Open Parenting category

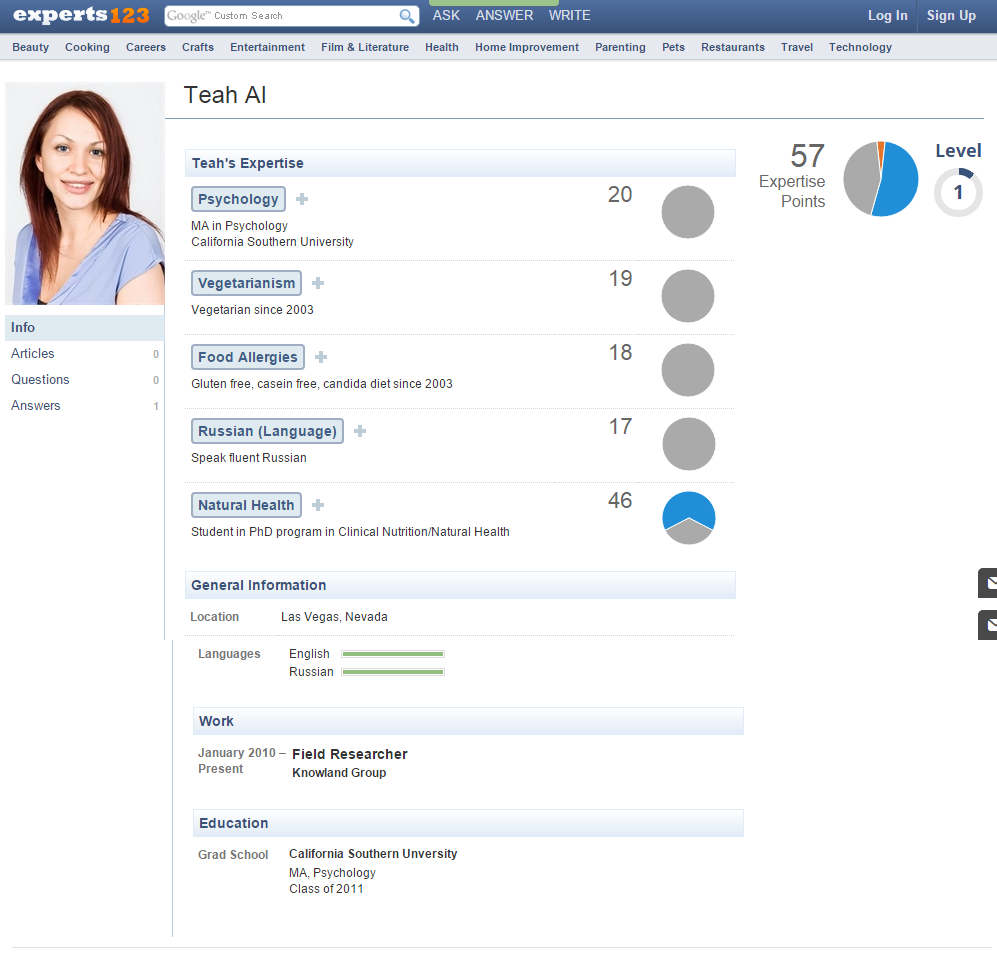(620, 47)
